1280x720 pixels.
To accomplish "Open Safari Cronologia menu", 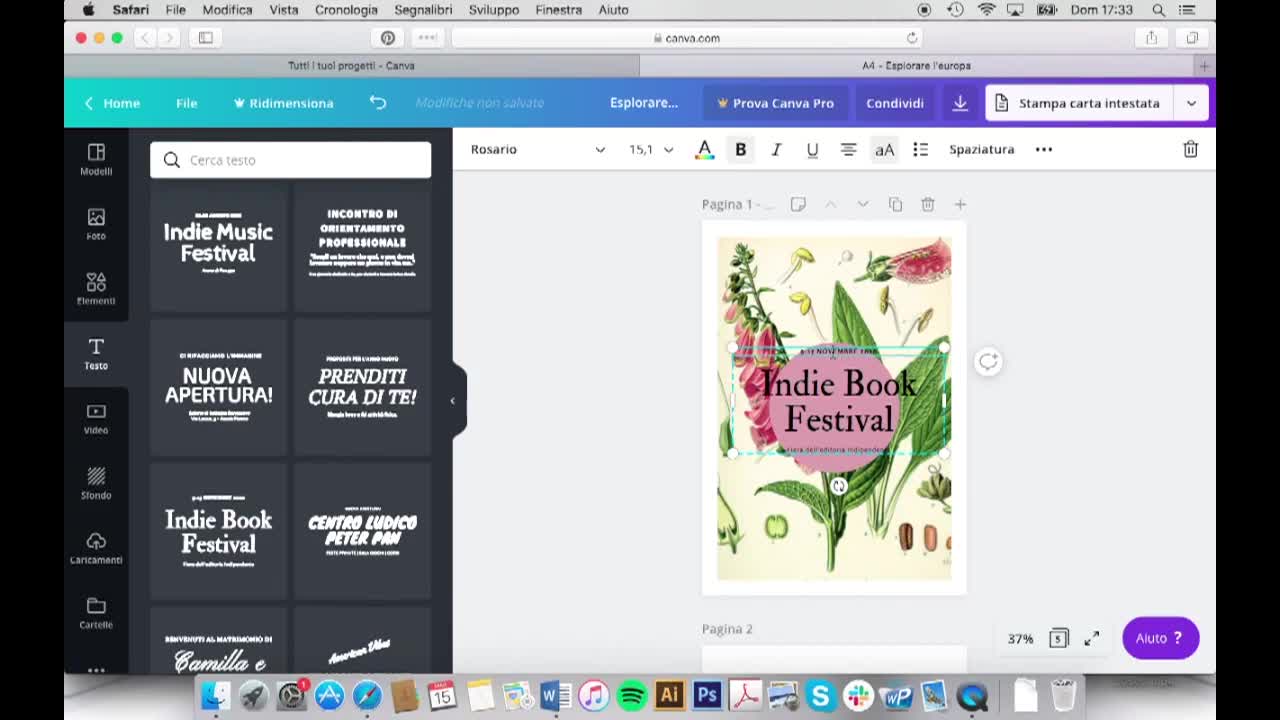I will tap(346, 9).
